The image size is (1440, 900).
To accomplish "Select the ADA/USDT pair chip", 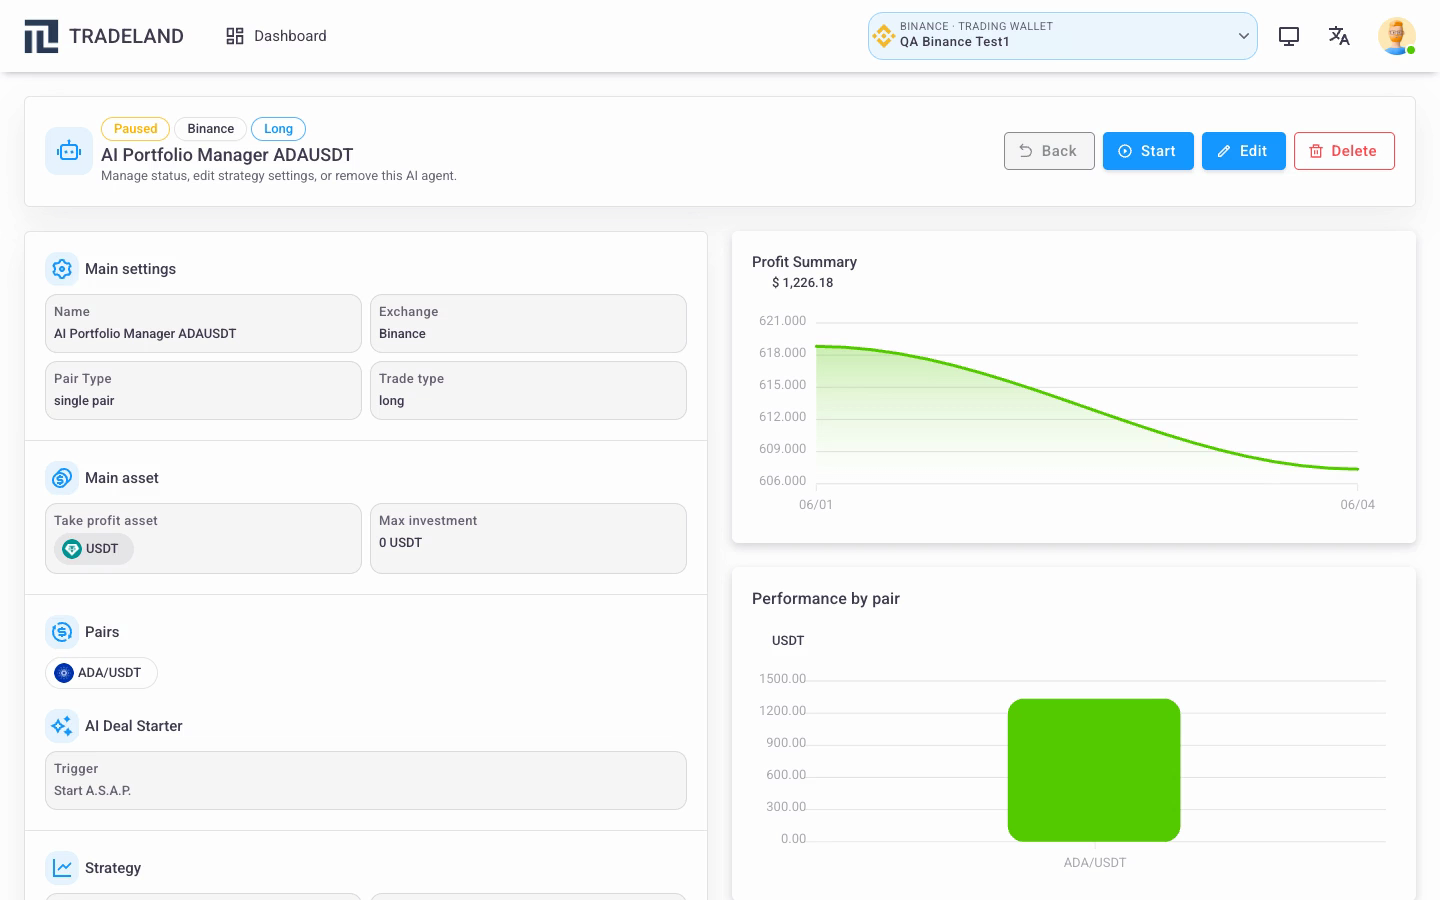I will click(101, 673).
